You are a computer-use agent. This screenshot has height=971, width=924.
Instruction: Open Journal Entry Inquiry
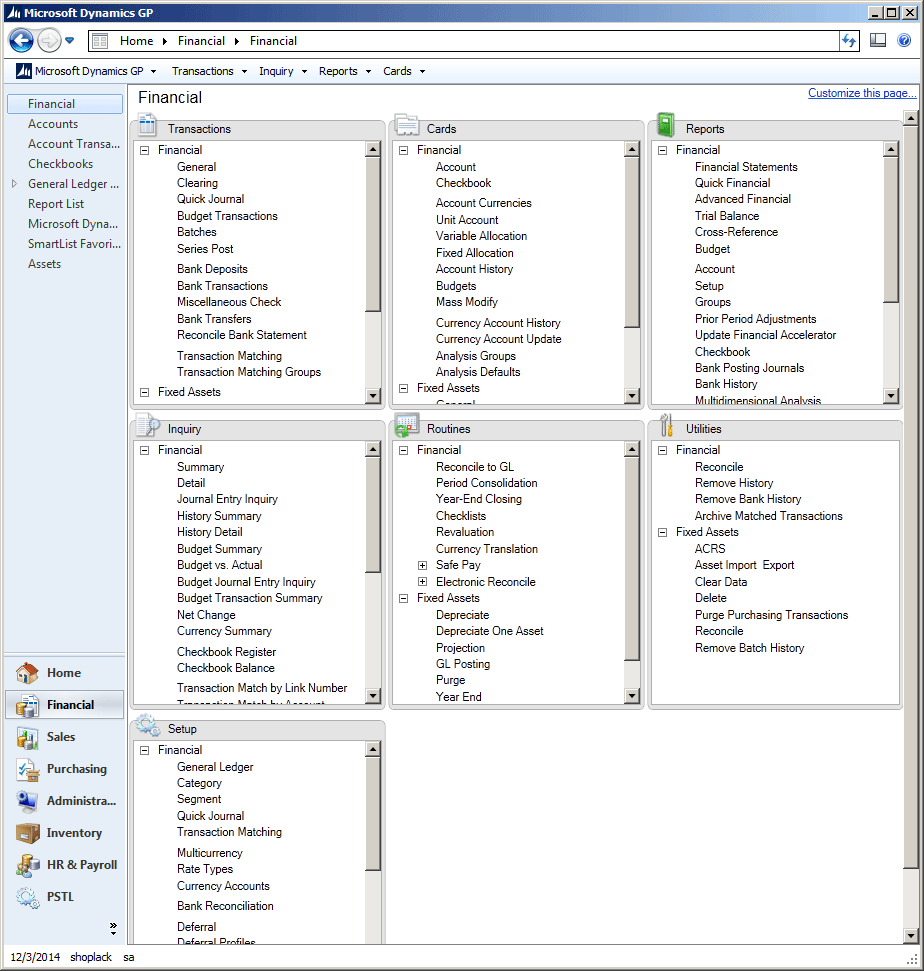tap(227, 499)
